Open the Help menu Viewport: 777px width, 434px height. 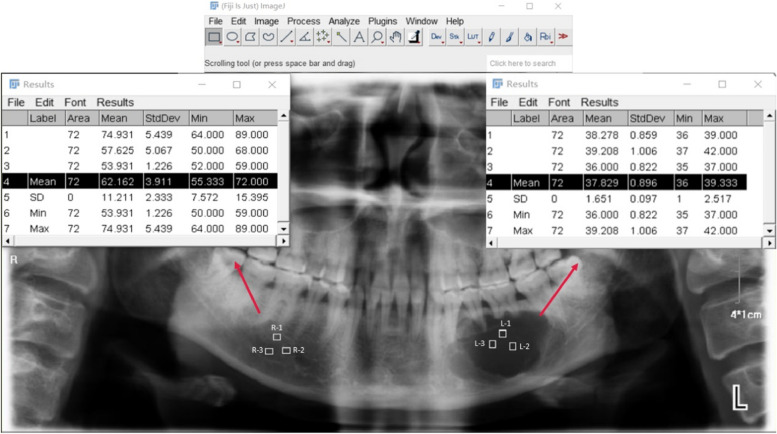pos(454,21)
